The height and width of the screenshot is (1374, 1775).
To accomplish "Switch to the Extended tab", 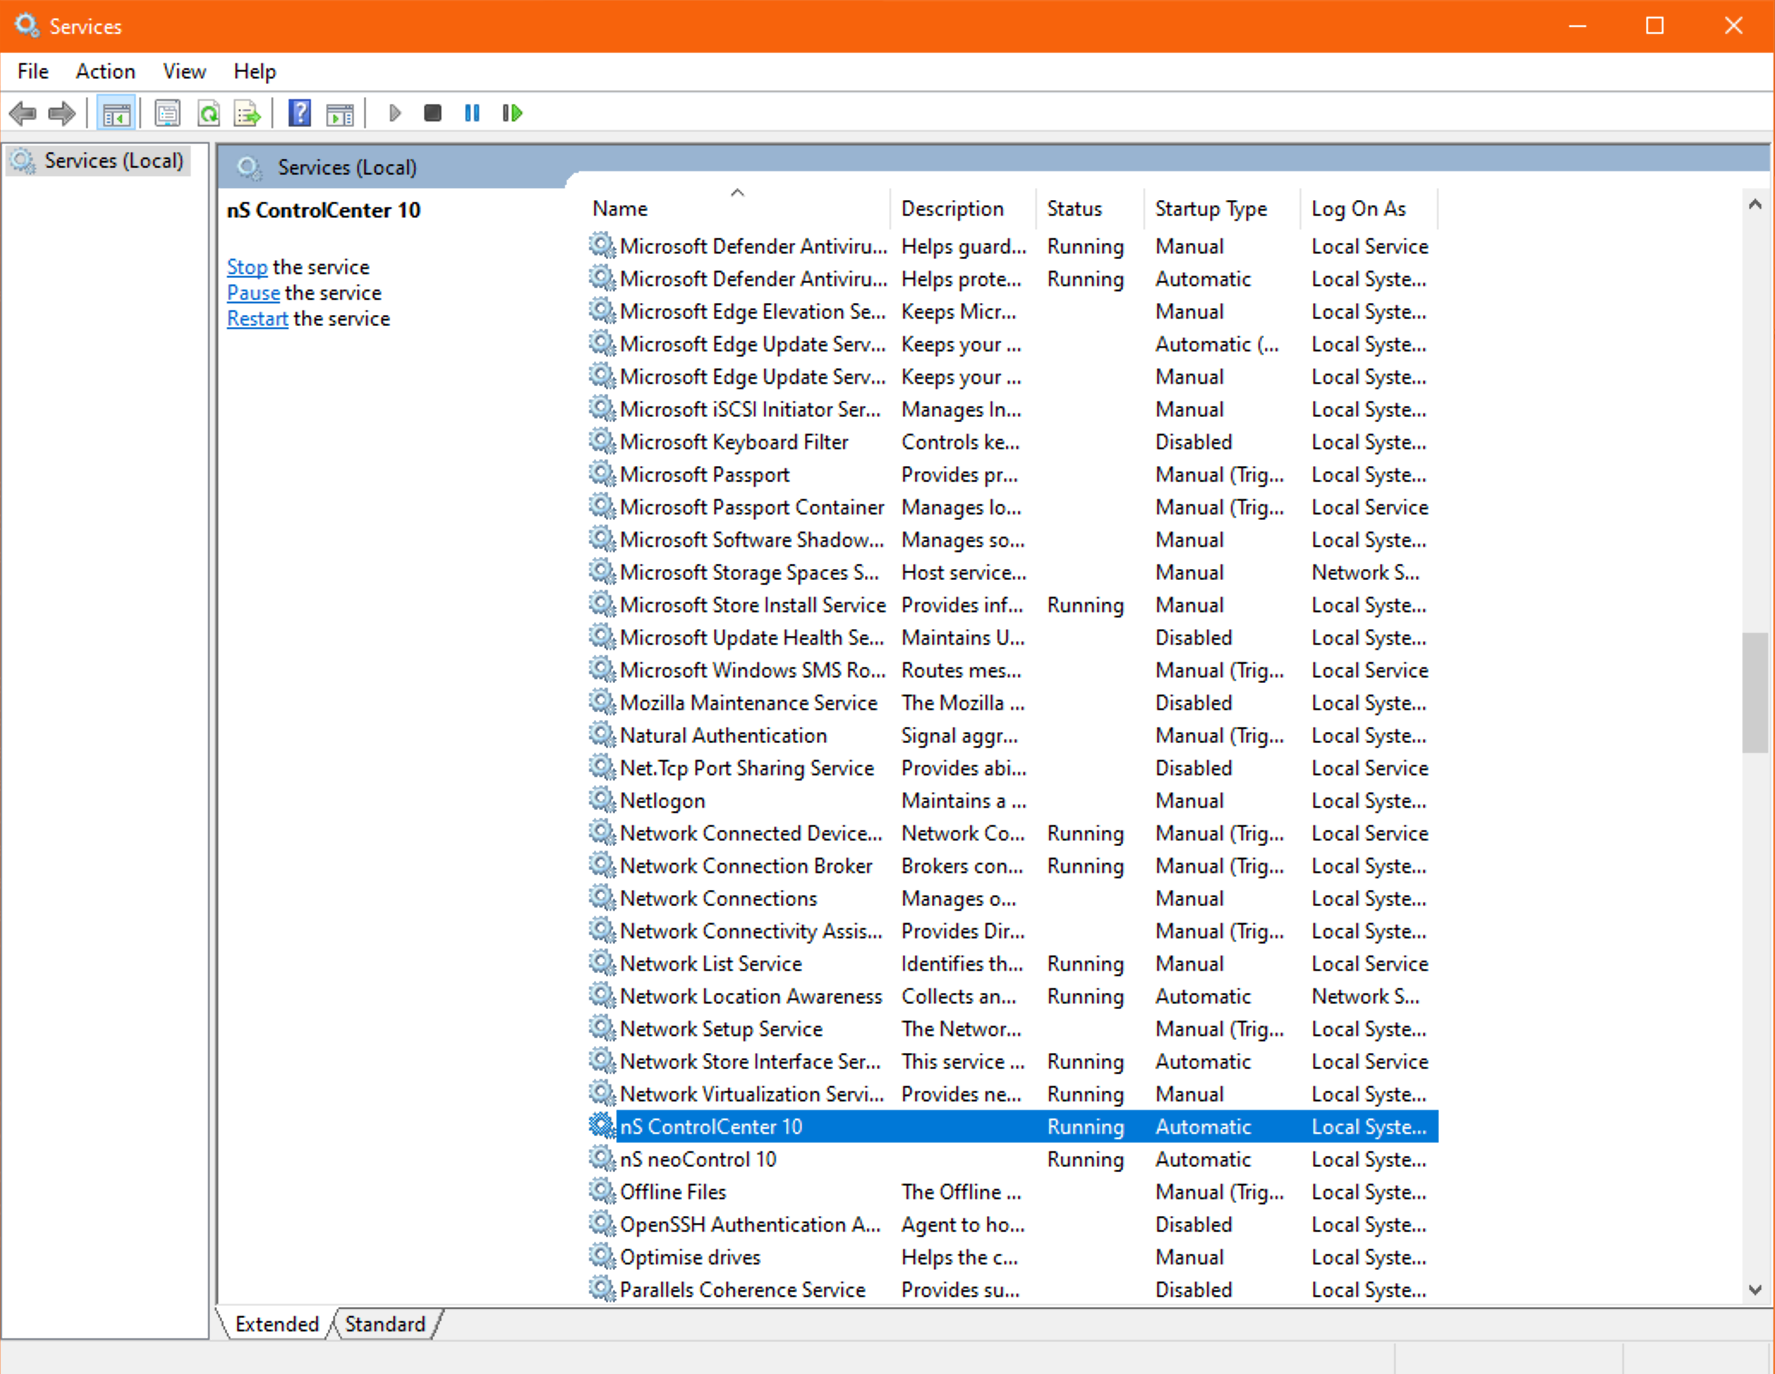I will point(276,1324).
